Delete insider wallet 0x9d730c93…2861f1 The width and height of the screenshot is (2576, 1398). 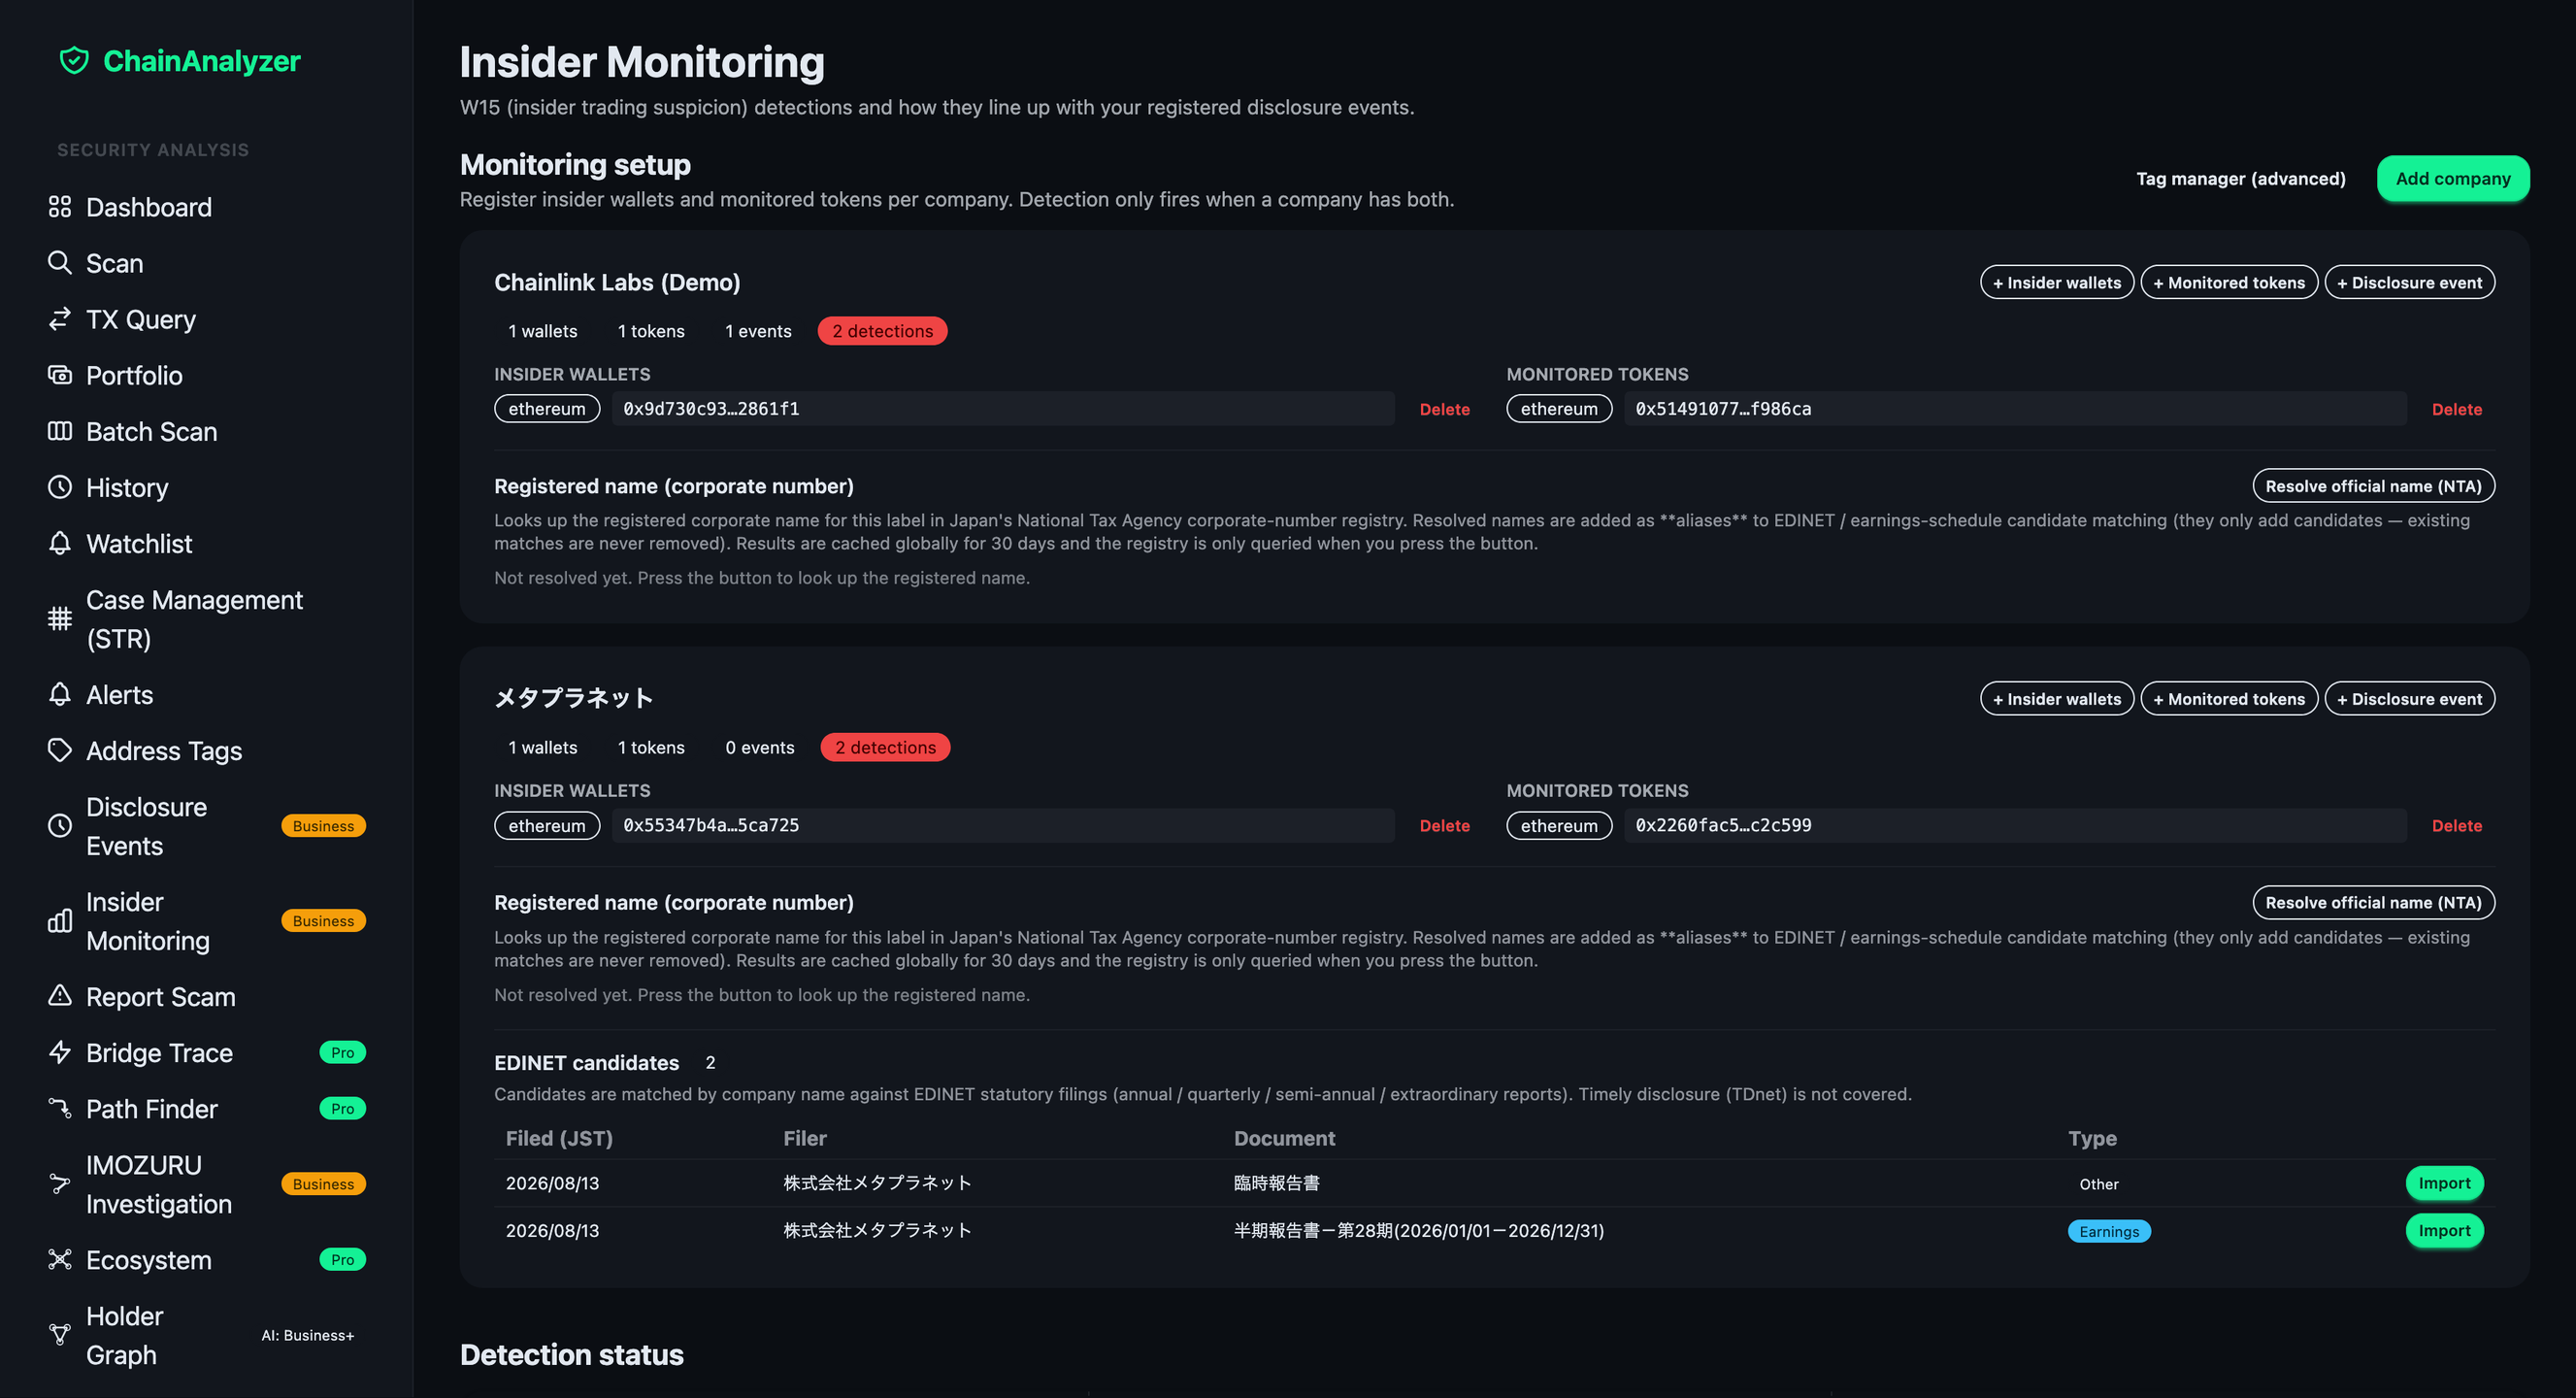[1444, 409]
